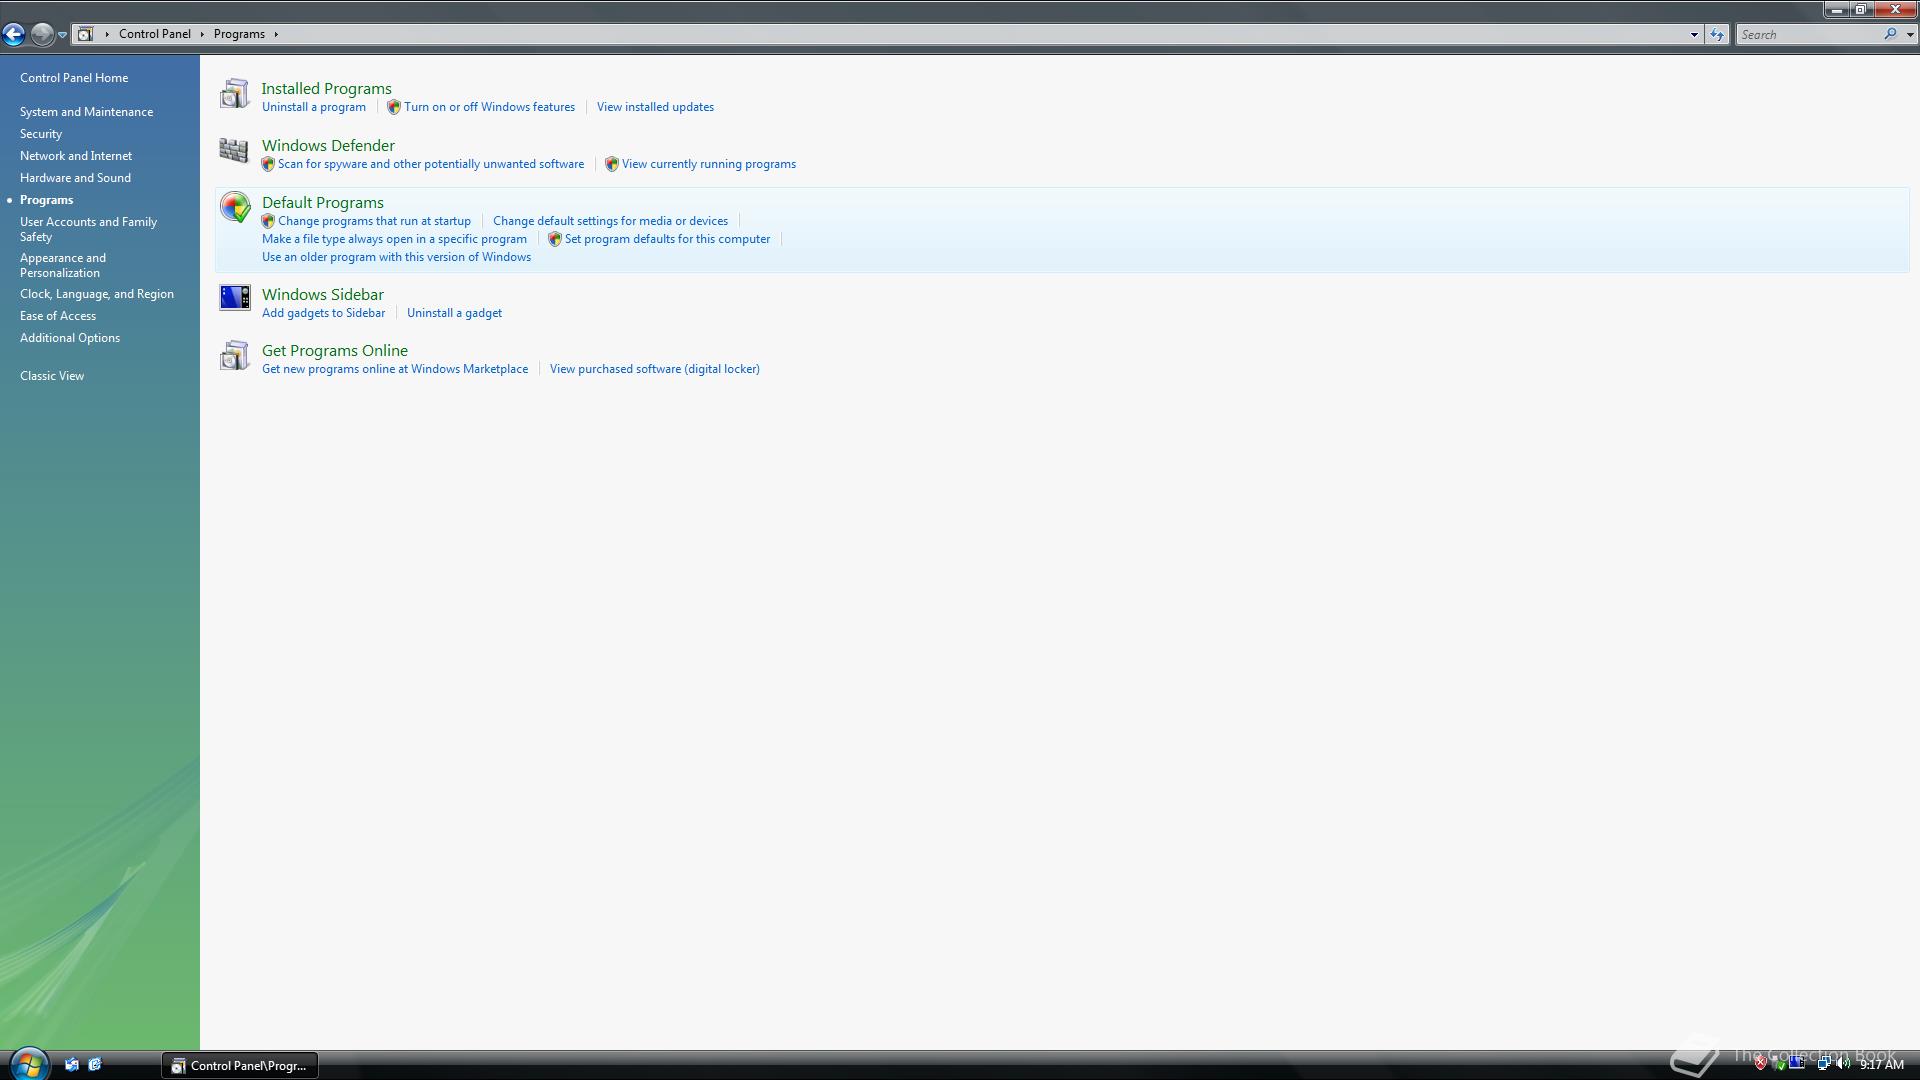View purchased software (digital locker)
The height and width of the screenshot is (1080, 1920).
(x=654, y=369)
